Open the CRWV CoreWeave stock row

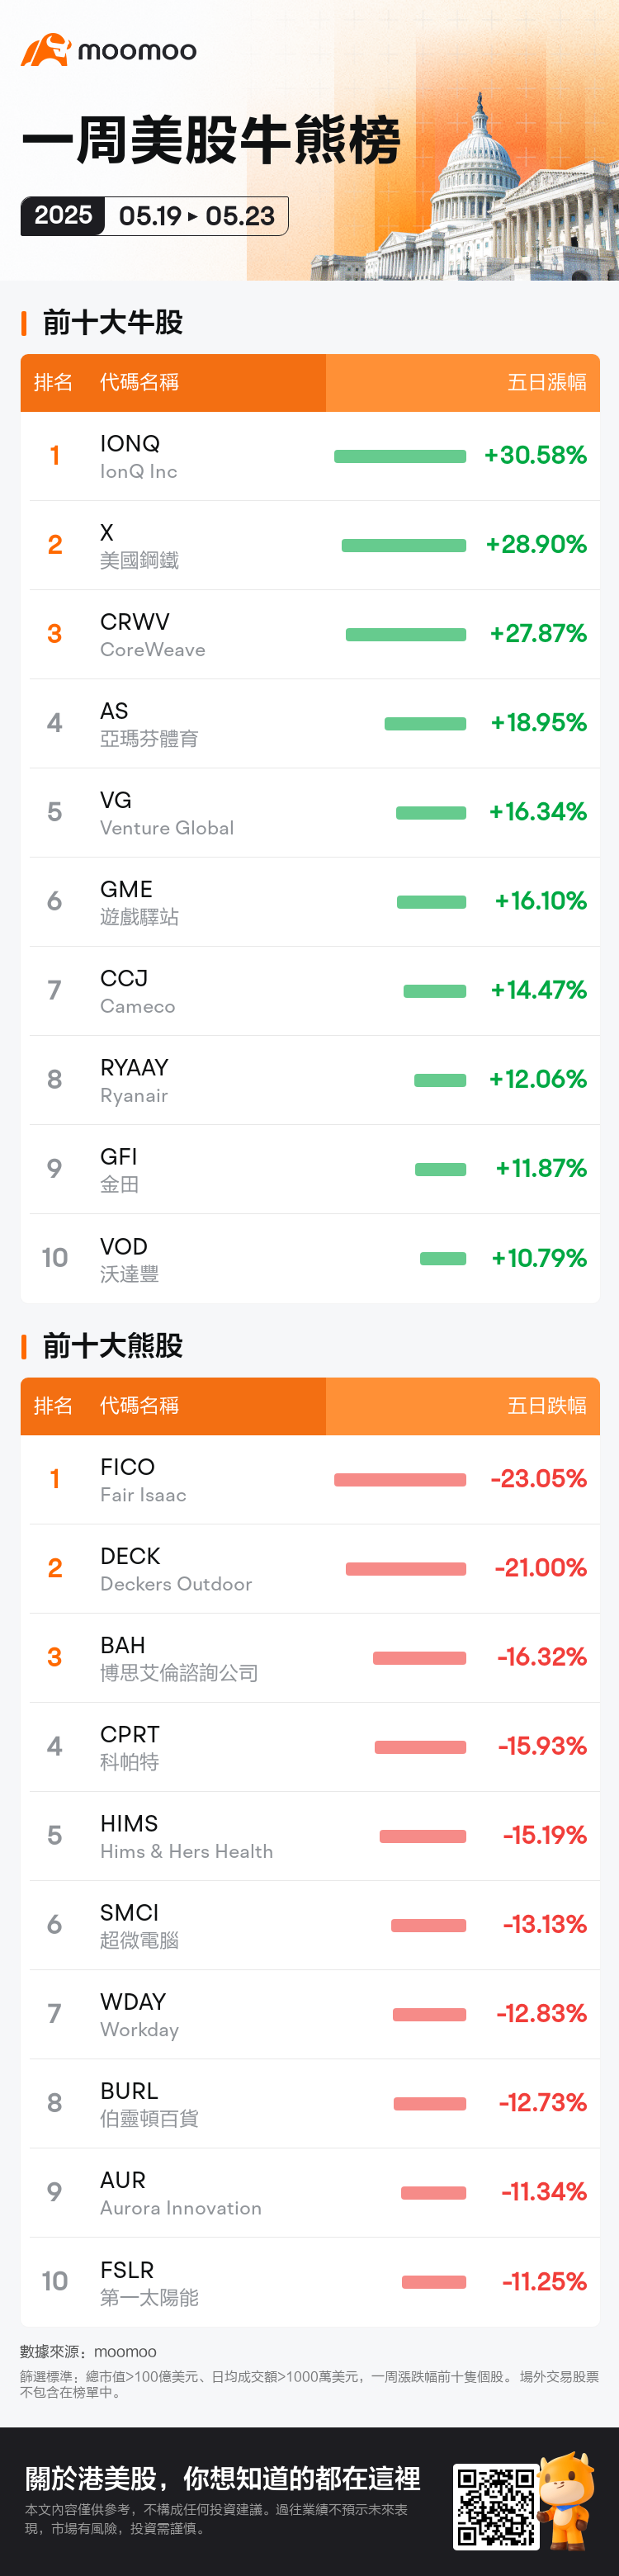310,634
